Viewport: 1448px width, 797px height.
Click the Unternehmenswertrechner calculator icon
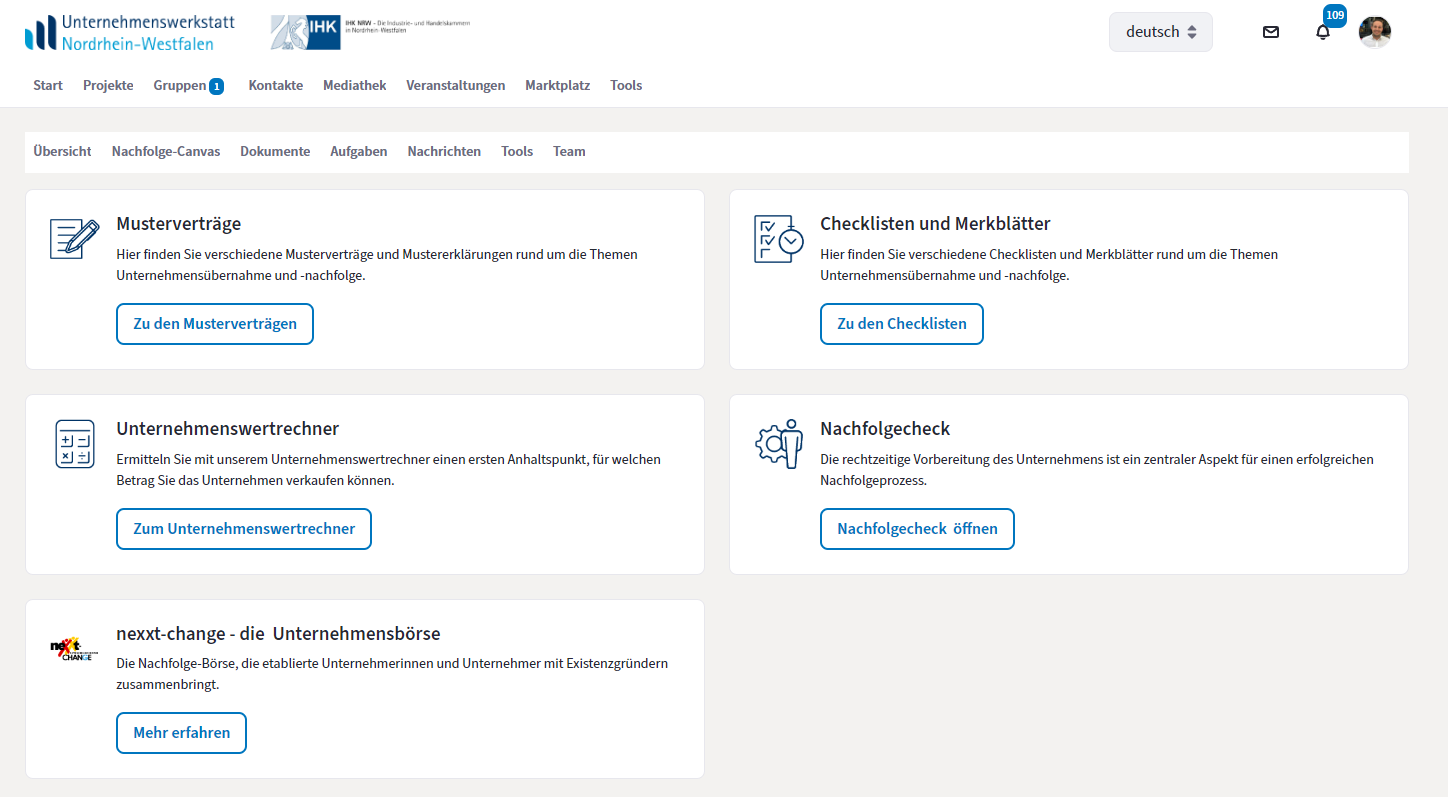coord(75,444)
